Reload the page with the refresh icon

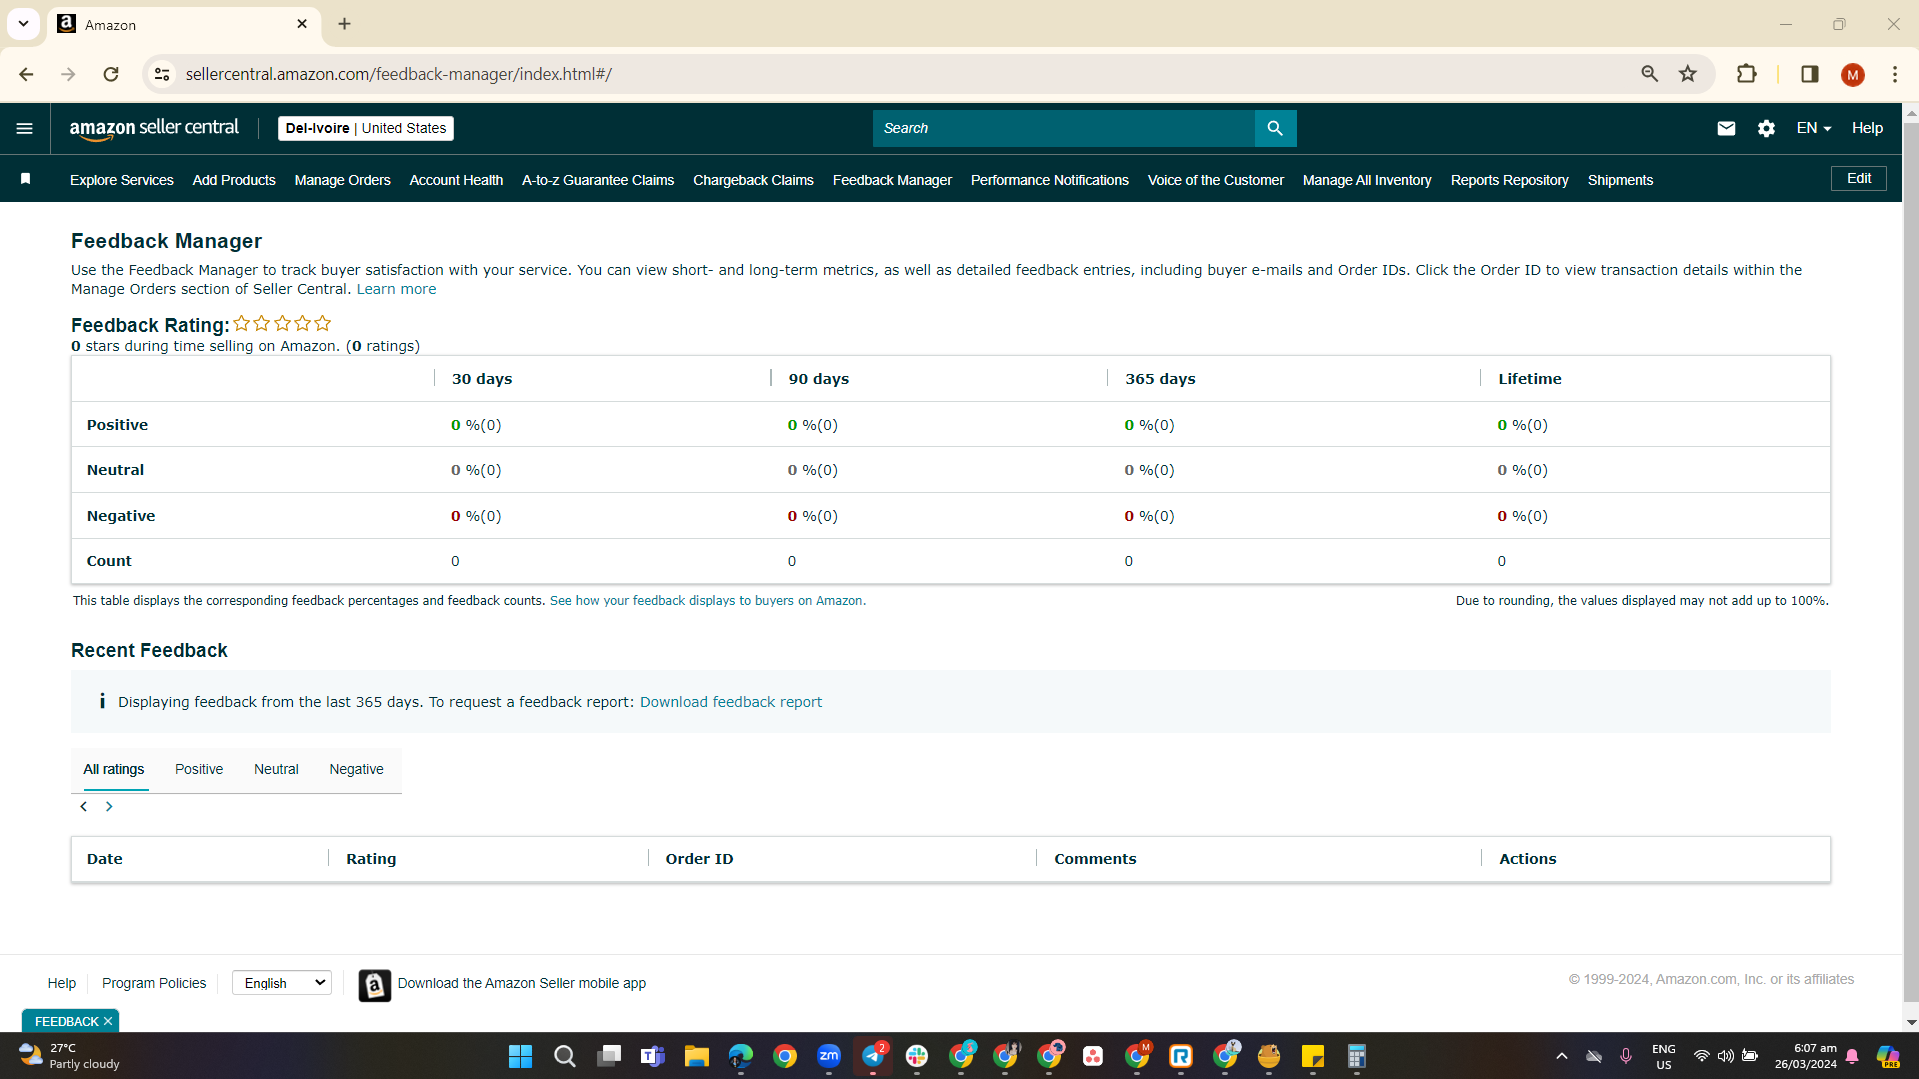[x=111, y=74]
